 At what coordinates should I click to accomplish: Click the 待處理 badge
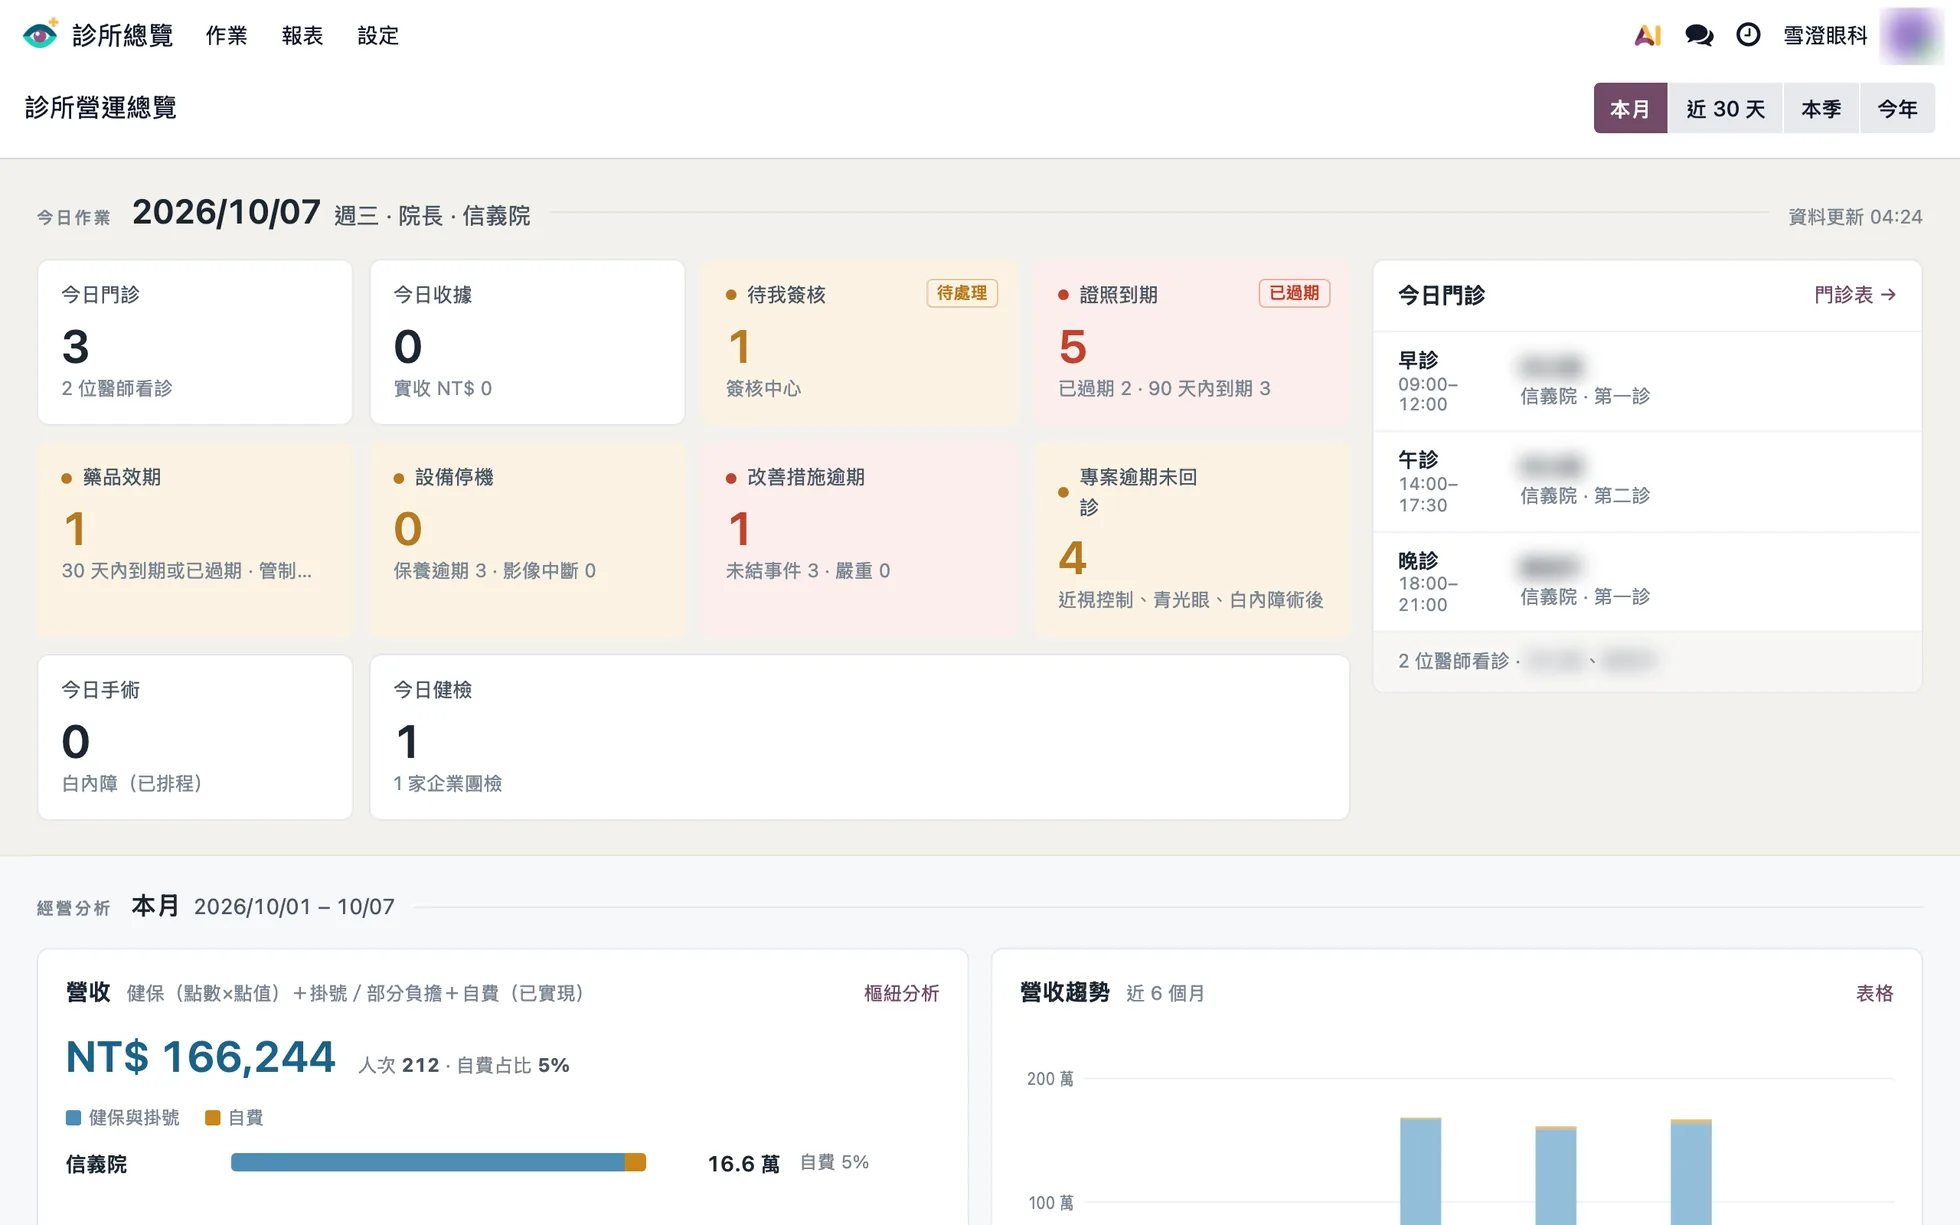tap(962, 293)
